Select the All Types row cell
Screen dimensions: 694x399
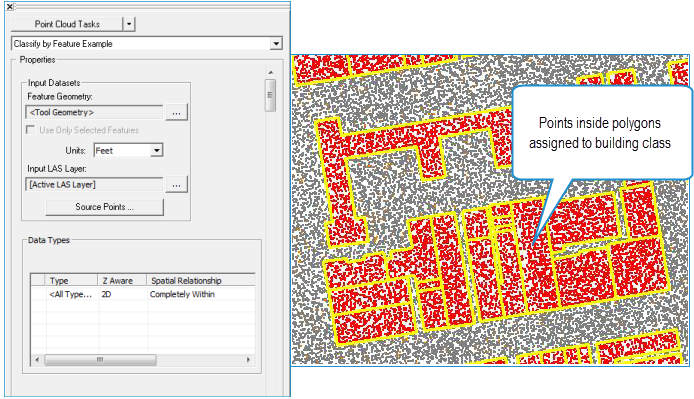point(72,294)
